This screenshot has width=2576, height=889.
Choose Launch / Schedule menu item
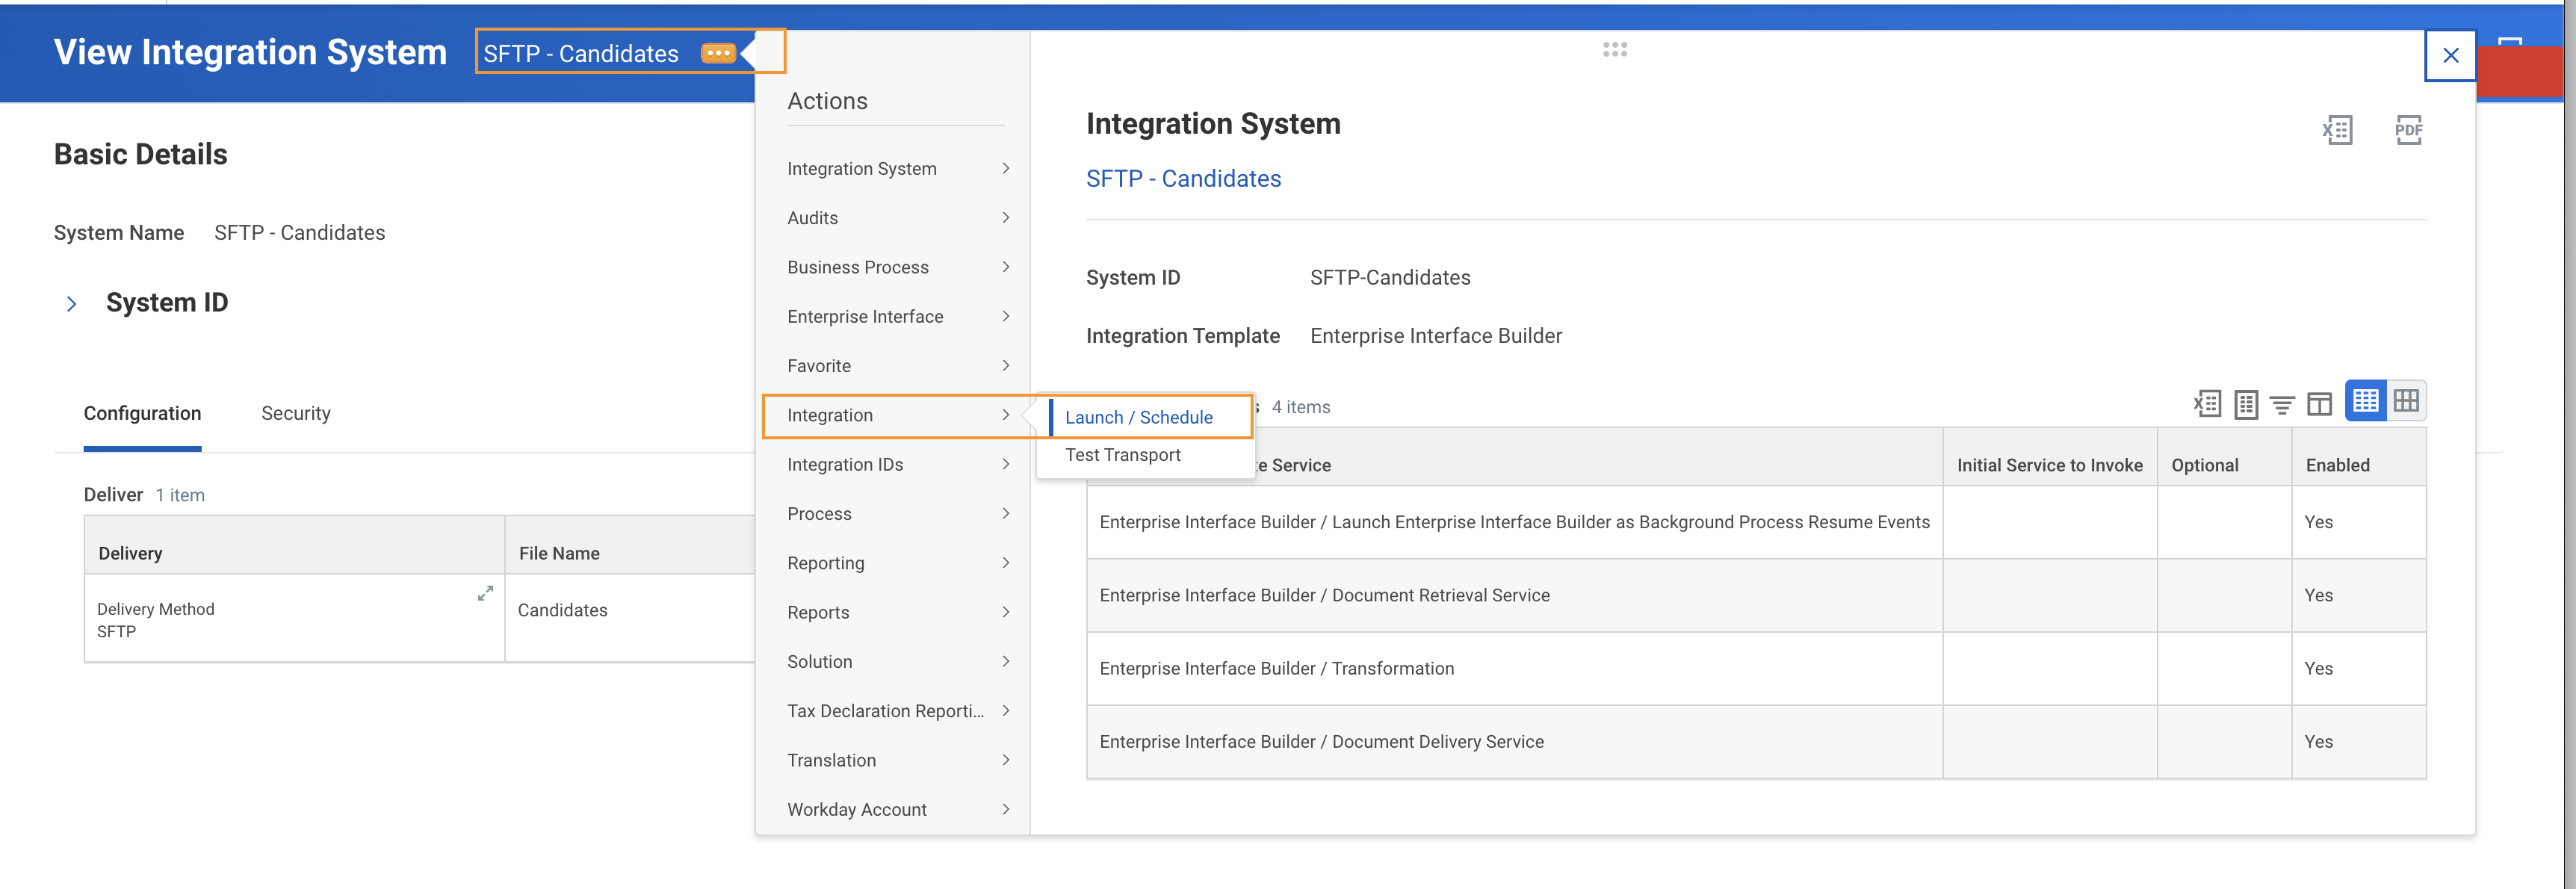click(x=1138, y=417)
